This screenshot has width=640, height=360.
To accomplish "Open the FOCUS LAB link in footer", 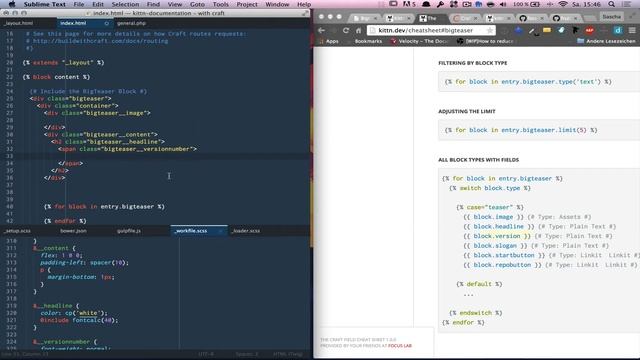I will (x=400, y=346).
